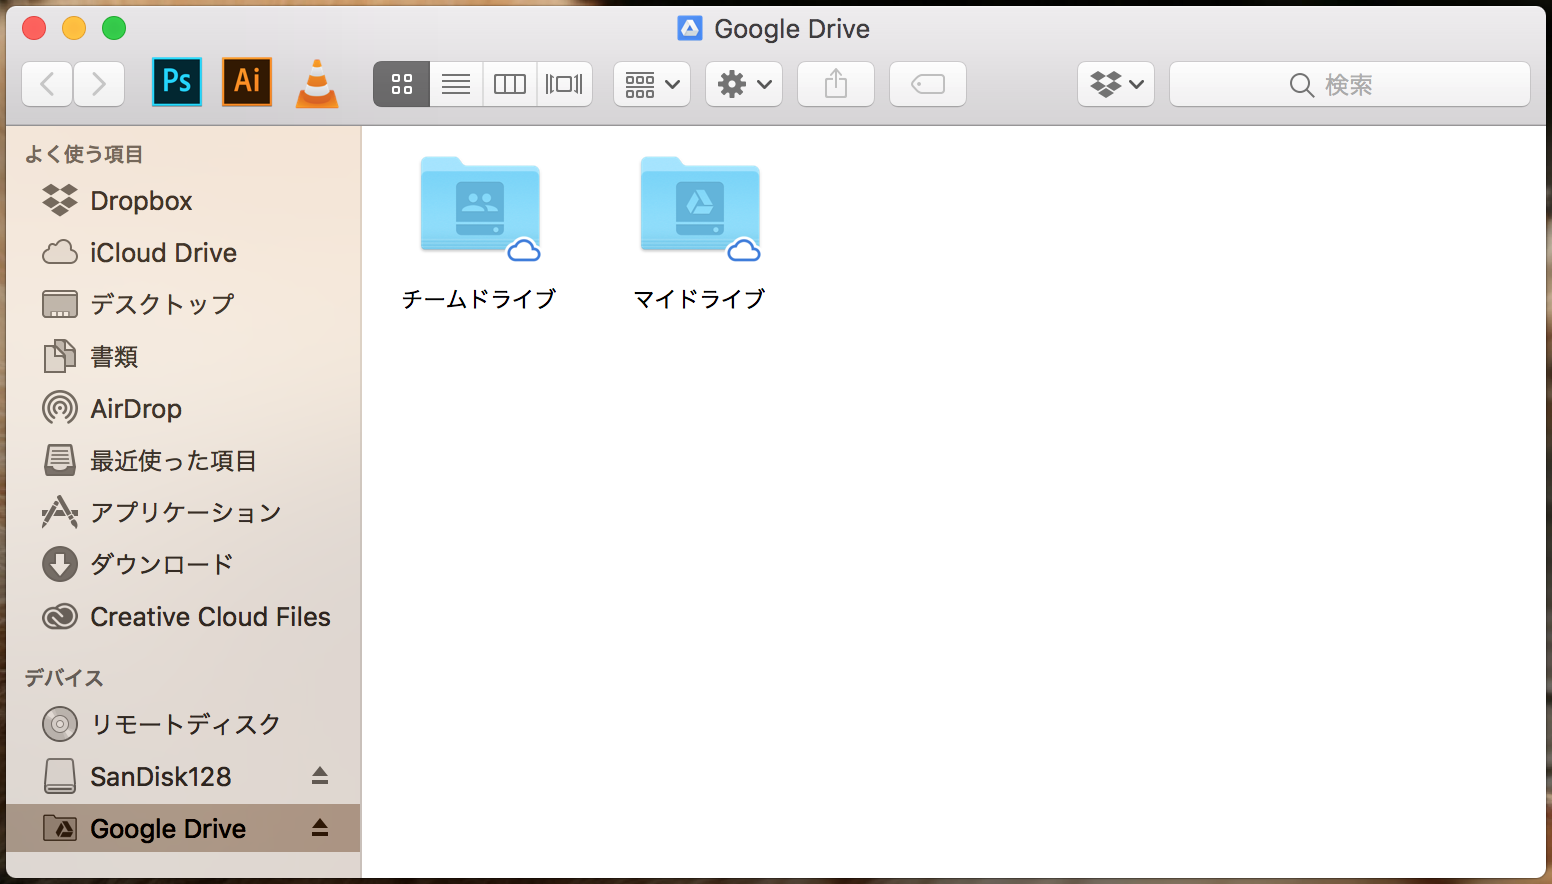Image resolution: width=1552 pixels, height=884 pixels.
Task: Select Creative Cloud Files in sidebar
Action: click(x=183, y=617)
